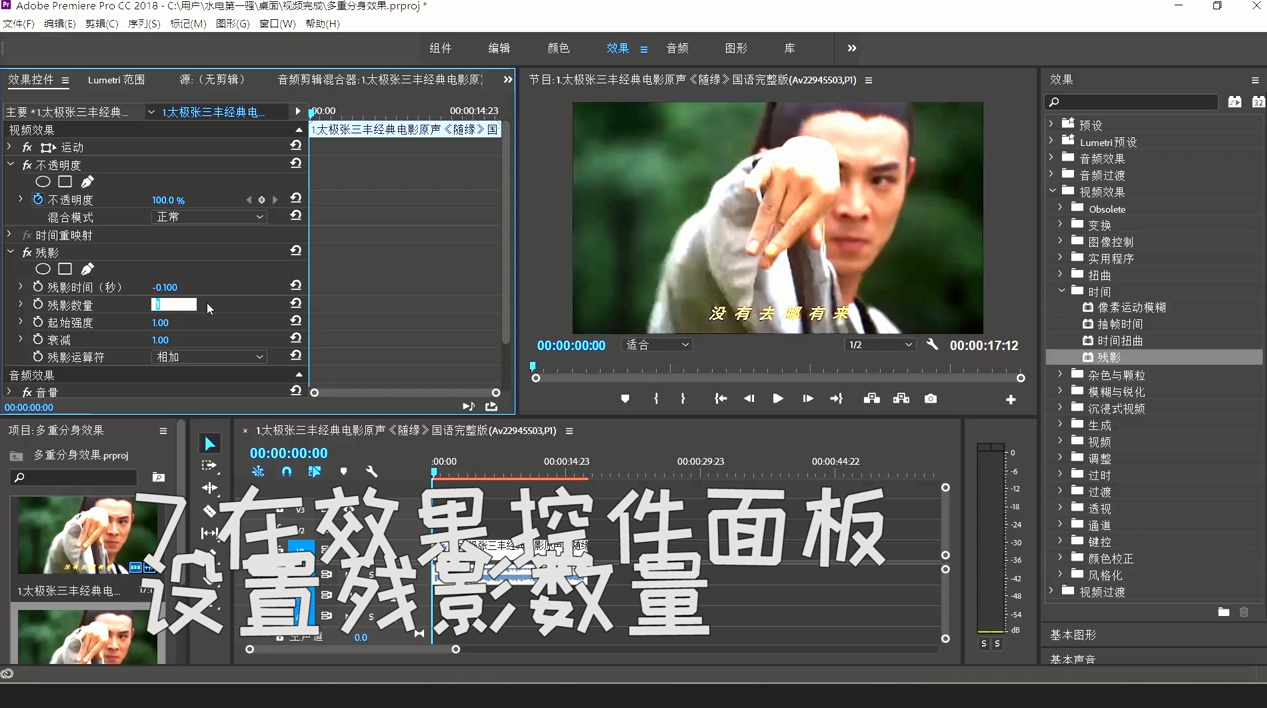Toggle animation stopwatch for 衰减
This screenshot has width=1267, height=708.
point(38,340)
